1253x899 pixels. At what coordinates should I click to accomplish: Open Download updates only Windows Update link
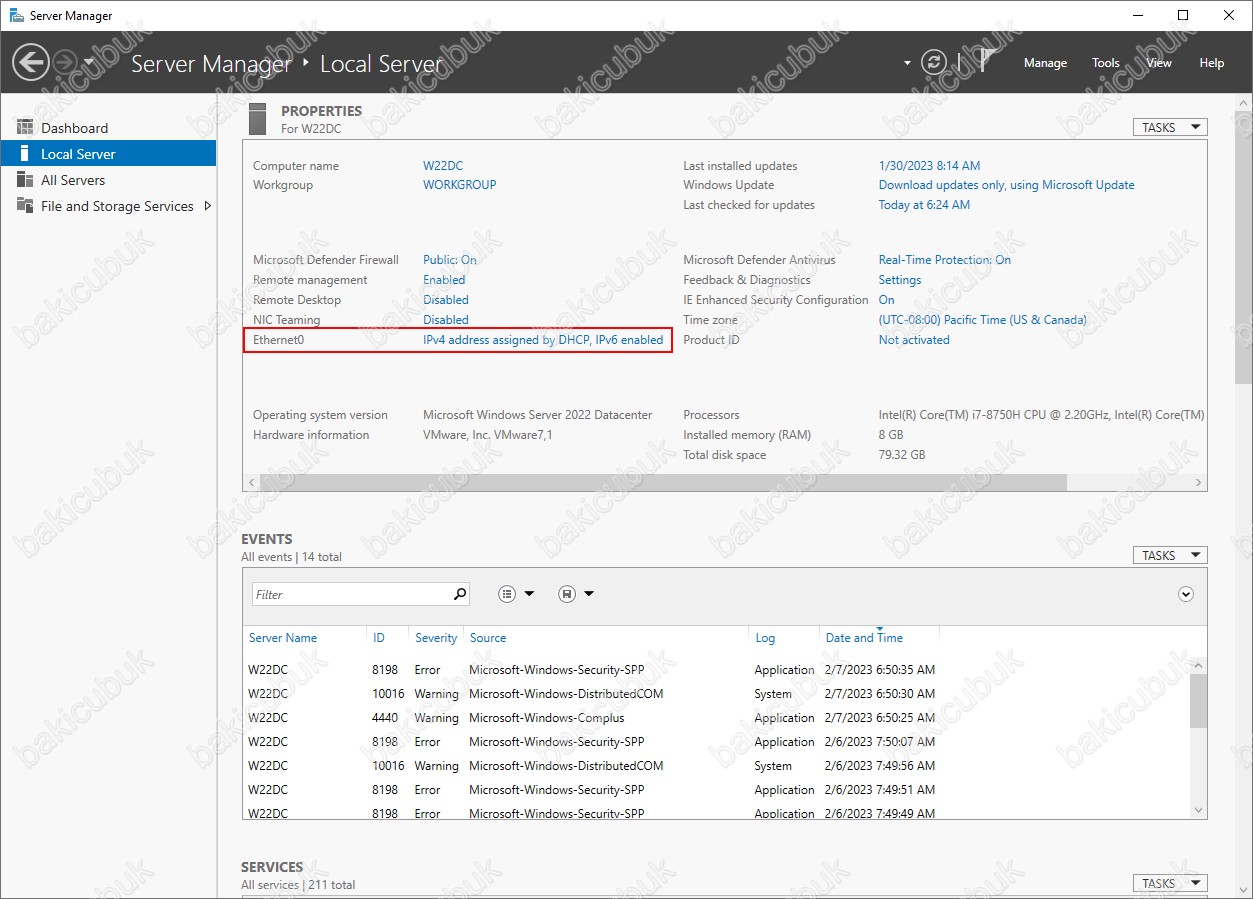point(1006,185)
